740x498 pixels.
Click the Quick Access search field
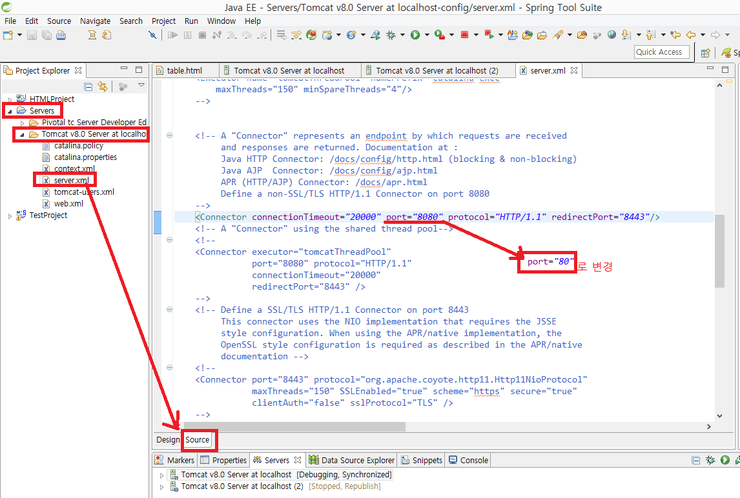[x=660, y=52]
